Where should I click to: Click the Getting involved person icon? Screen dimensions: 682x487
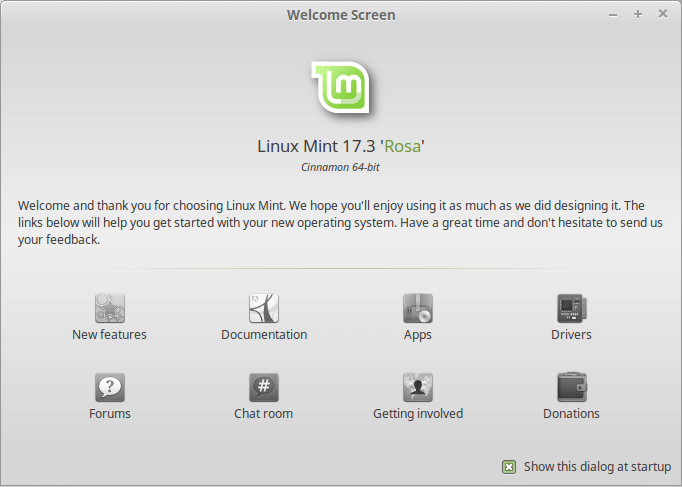pos(418,387)
